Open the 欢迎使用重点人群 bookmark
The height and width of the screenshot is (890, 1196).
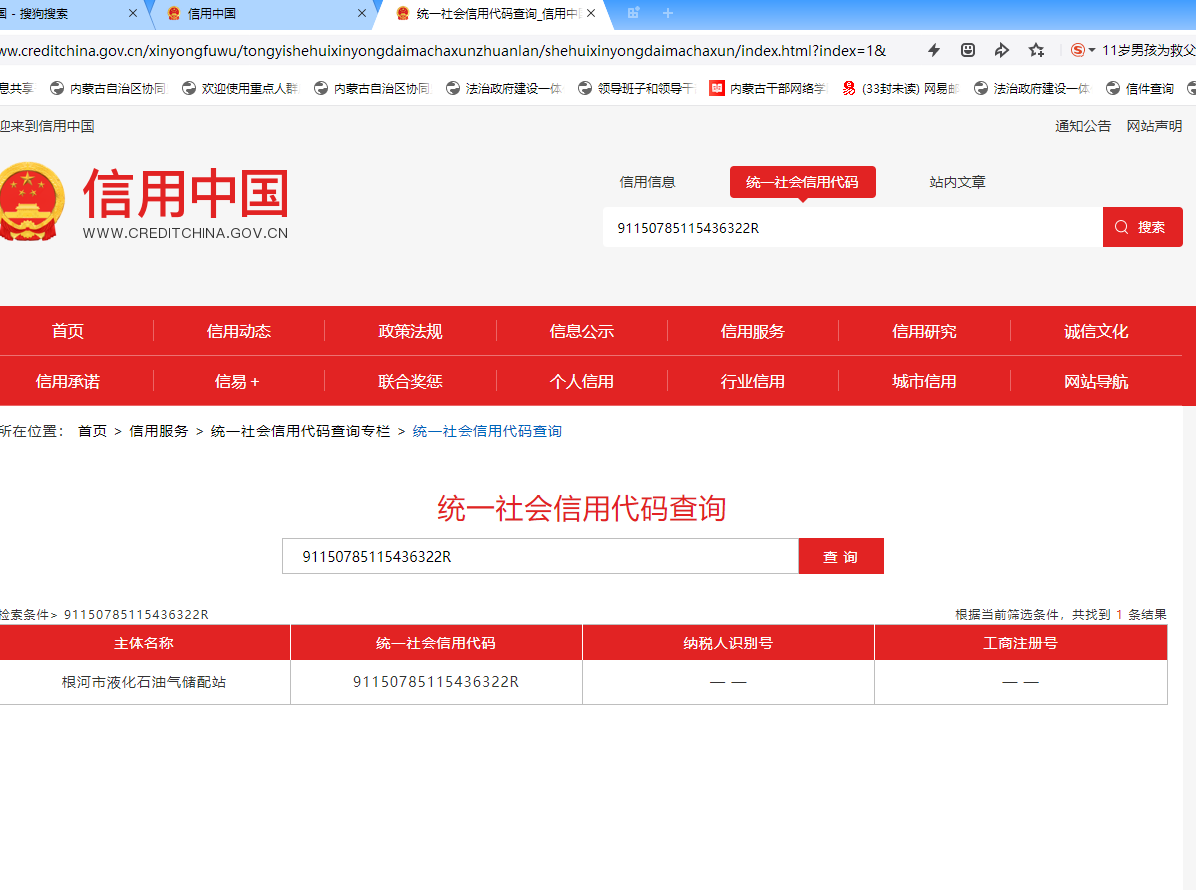(241, 88)
